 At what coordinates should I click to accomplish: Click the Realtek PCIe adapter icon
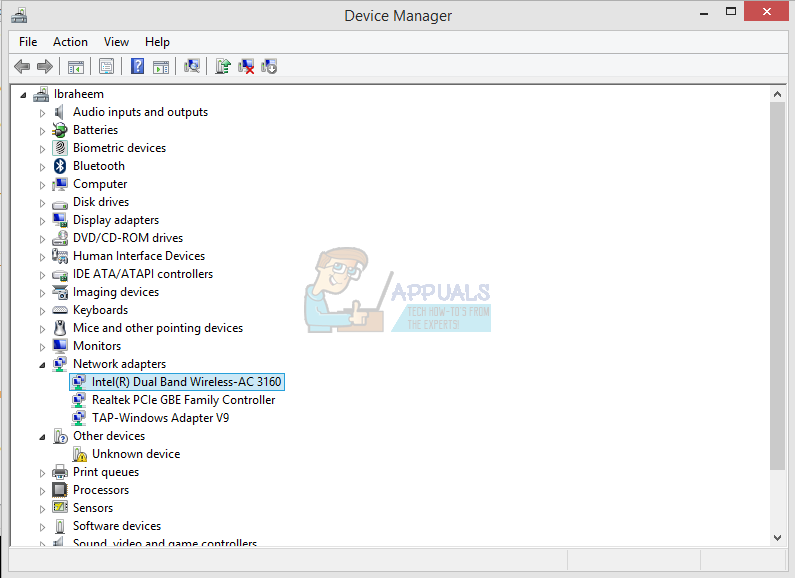pyautogui.click(x=79, y=400)
